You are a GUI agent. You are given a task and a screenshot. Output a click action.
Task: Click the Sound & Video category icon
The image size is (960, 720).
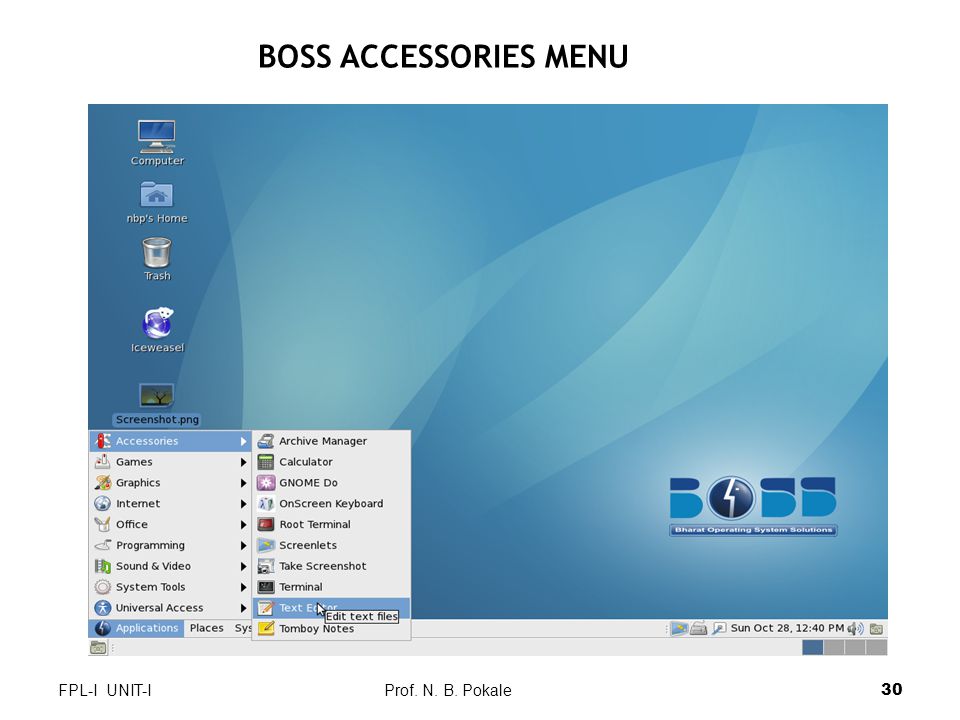(103, 566)
